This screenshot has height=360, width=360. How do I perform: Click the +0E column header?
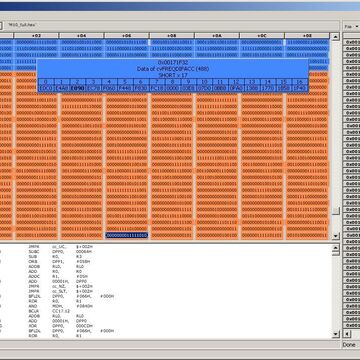click(307, 35)
